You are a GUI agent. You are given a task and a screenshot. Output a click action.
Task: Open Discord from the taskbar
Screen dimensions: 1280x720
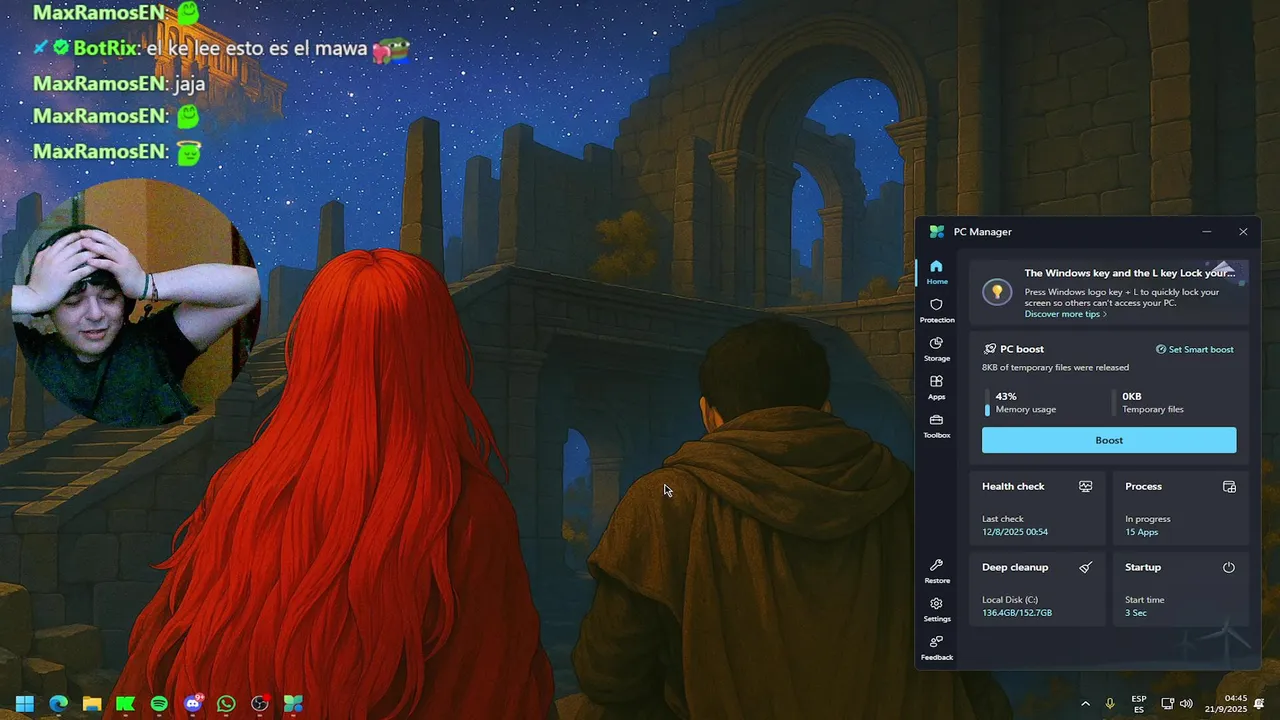[x=193, y=704]
